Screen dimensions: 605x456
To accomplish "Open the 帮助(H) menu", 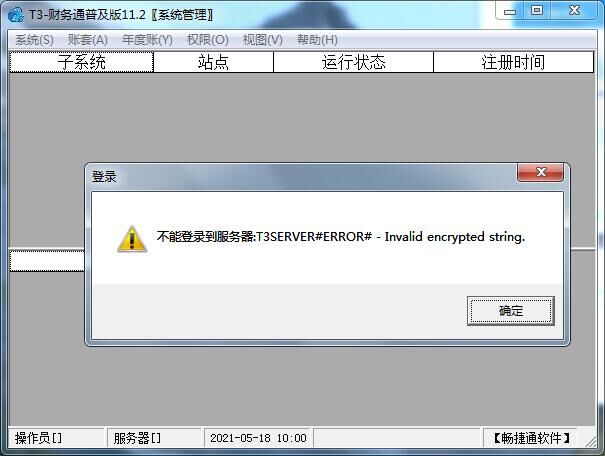I will click(x=317, y=40).
